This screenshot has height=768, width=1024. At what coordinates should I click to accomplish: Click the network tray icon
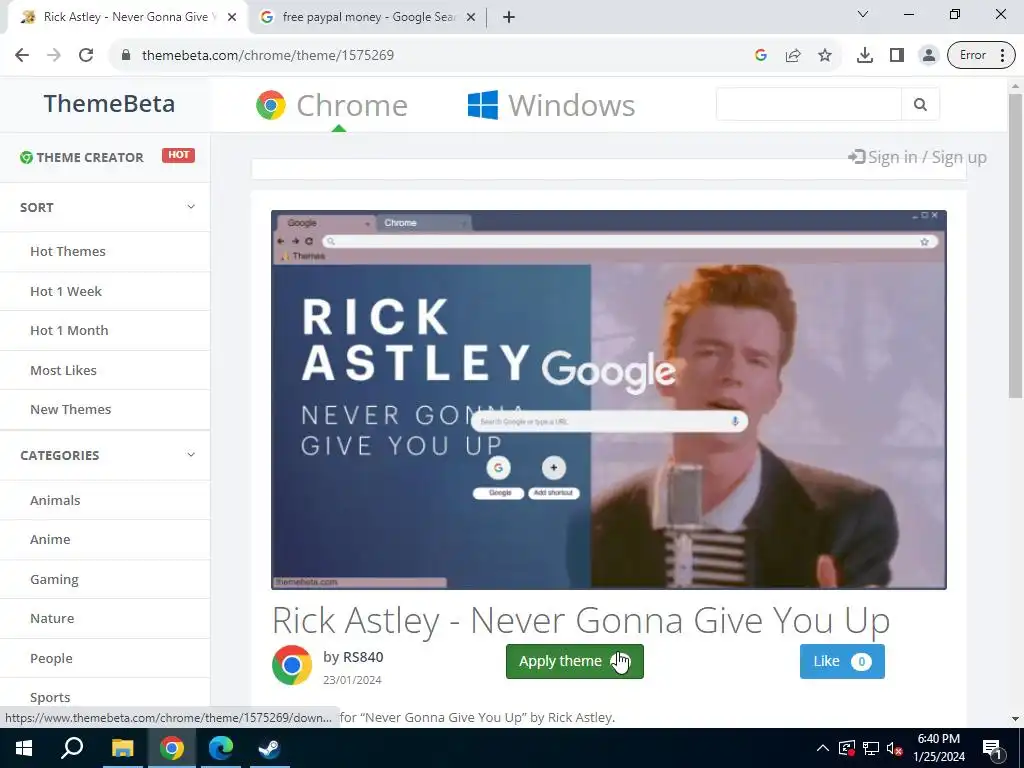[x=871, y=748]
